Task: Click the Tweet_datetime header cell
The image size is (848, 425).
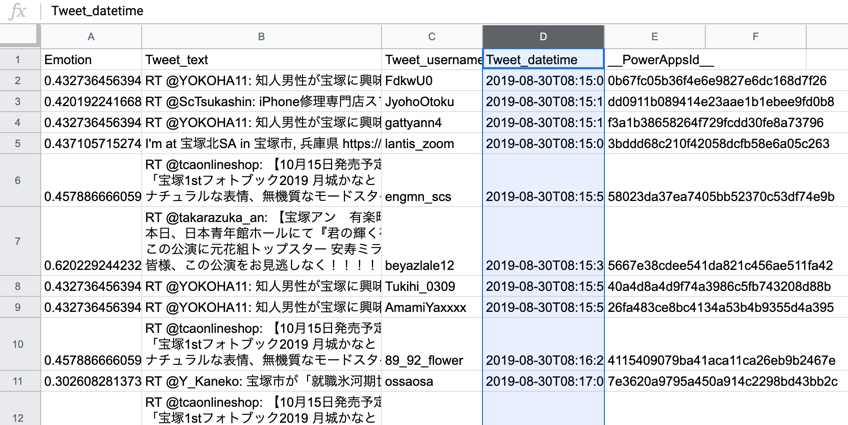Action: (x=544, y=59)
